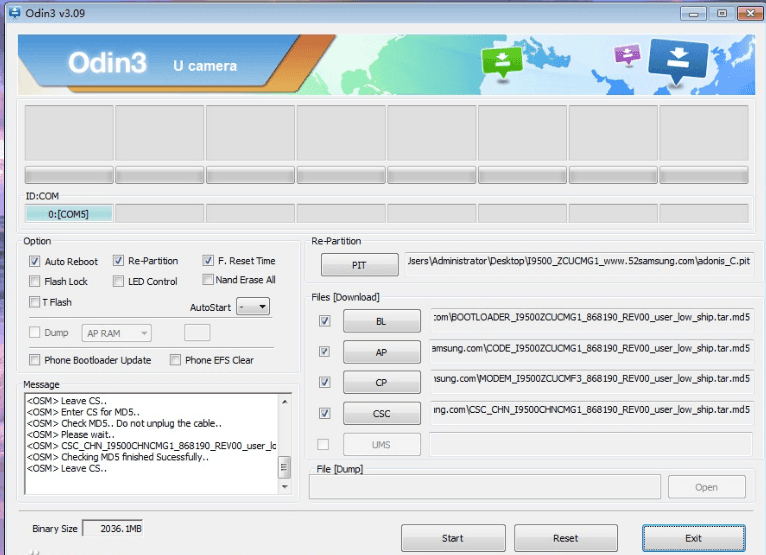The height and width of the screenshot is (555, 766).
Task: Uncheck the Re-Partition option
Action: [118, 261]
